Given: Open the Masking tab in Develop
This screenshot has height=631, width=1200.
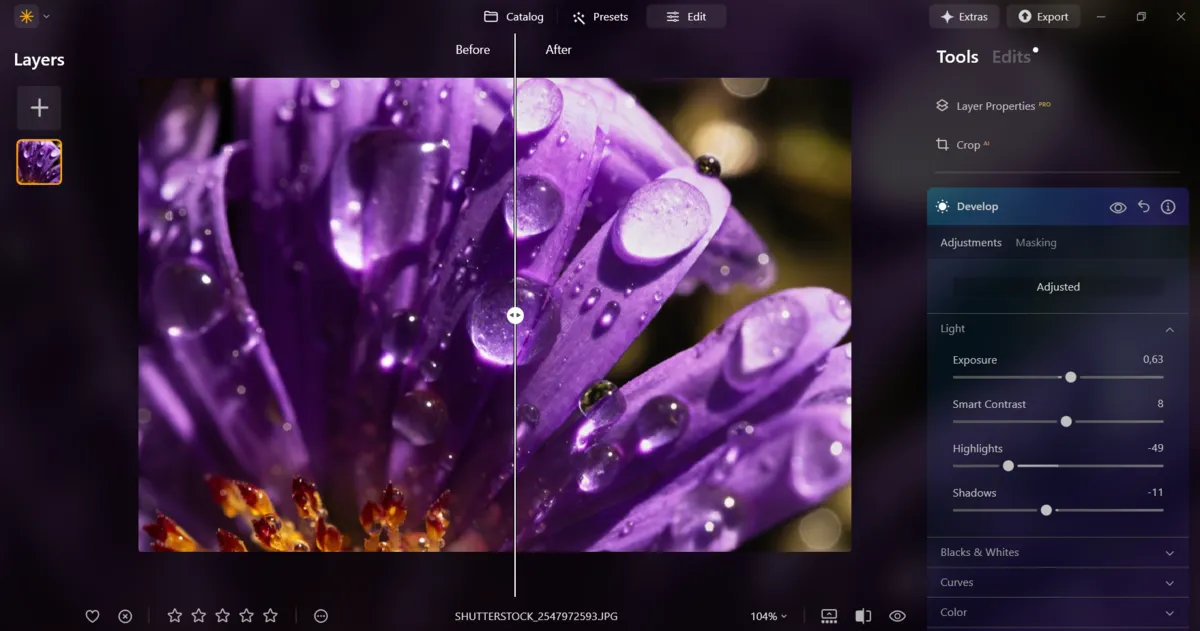Looking at the screenshot, I should coord(1036,242).
